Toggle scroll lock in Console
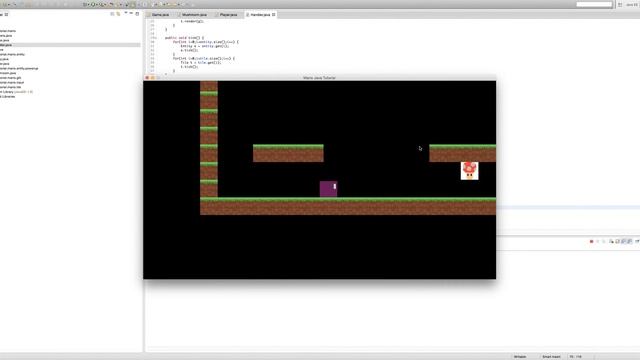This screenshot has height=360, width=640. [618, 241]
